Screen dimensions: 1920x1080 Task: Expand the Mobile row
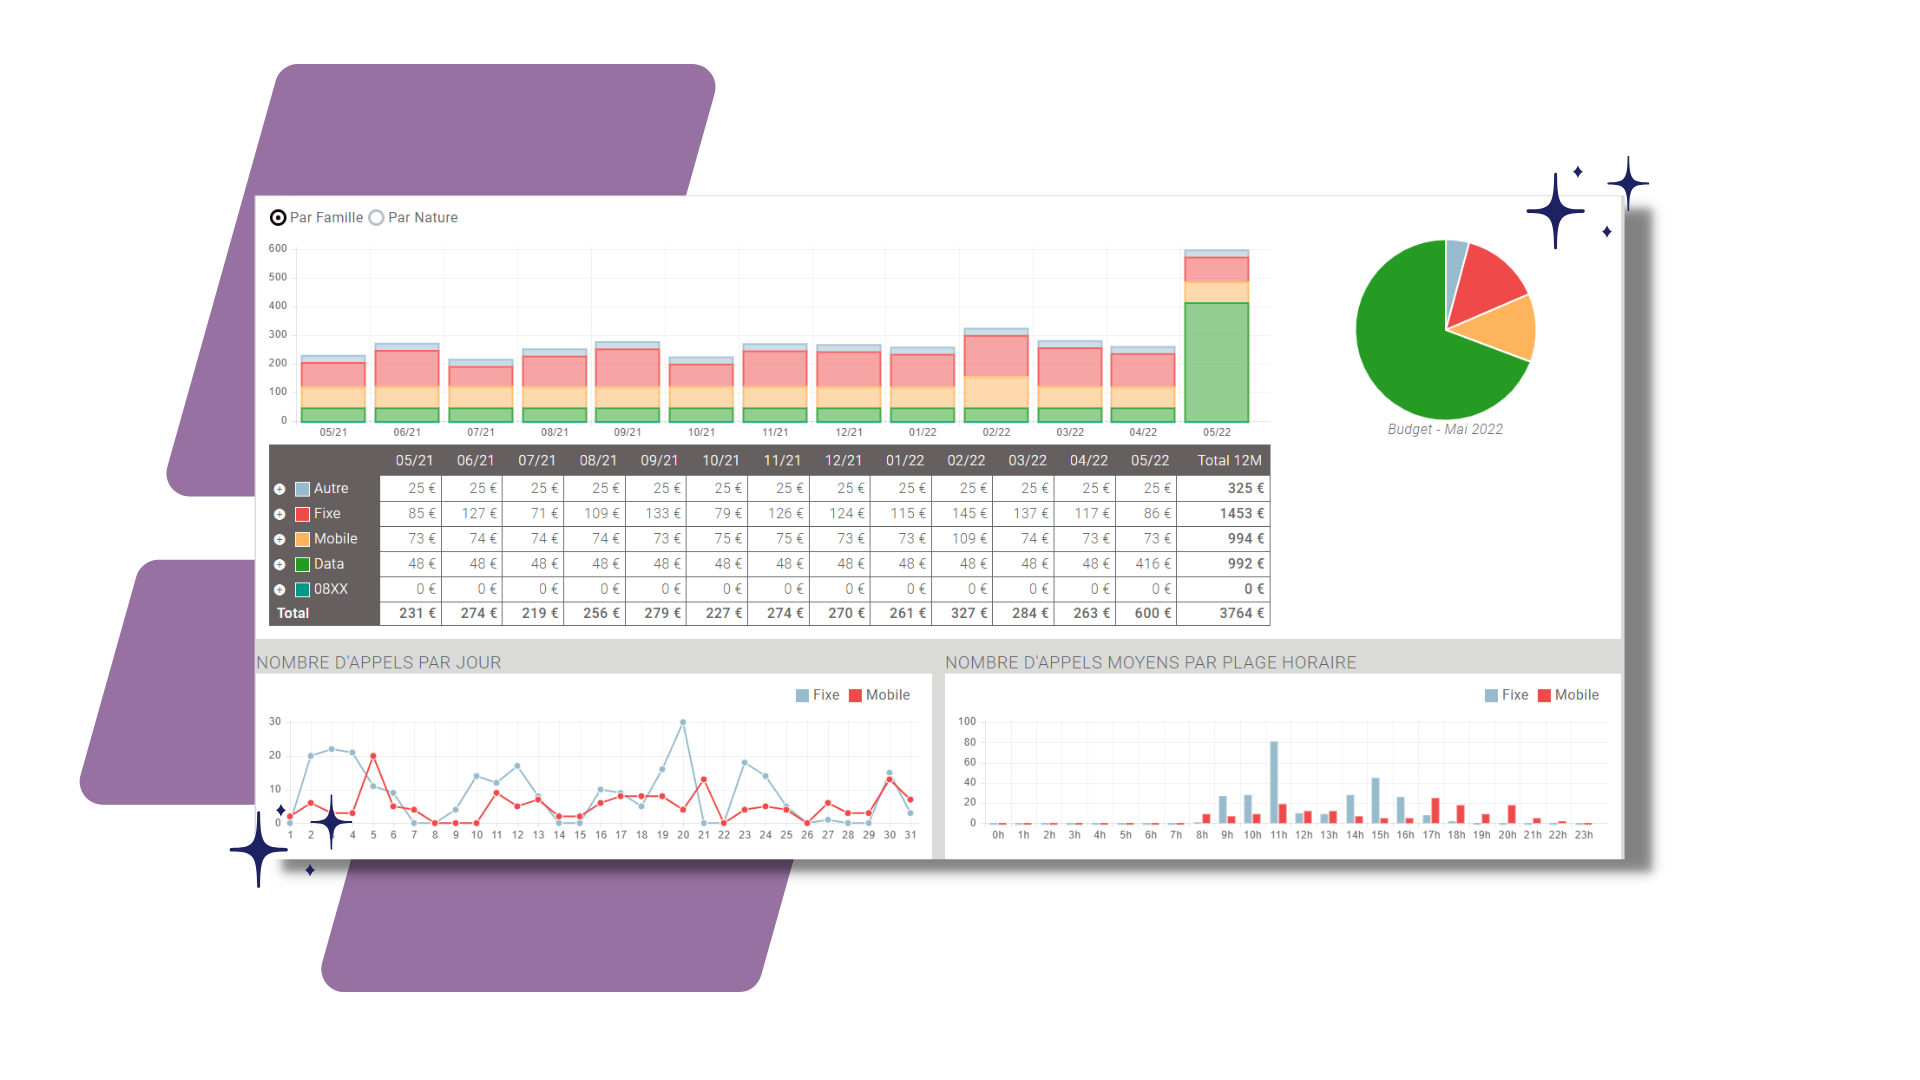pyautogui.click(x=280, y=539)
